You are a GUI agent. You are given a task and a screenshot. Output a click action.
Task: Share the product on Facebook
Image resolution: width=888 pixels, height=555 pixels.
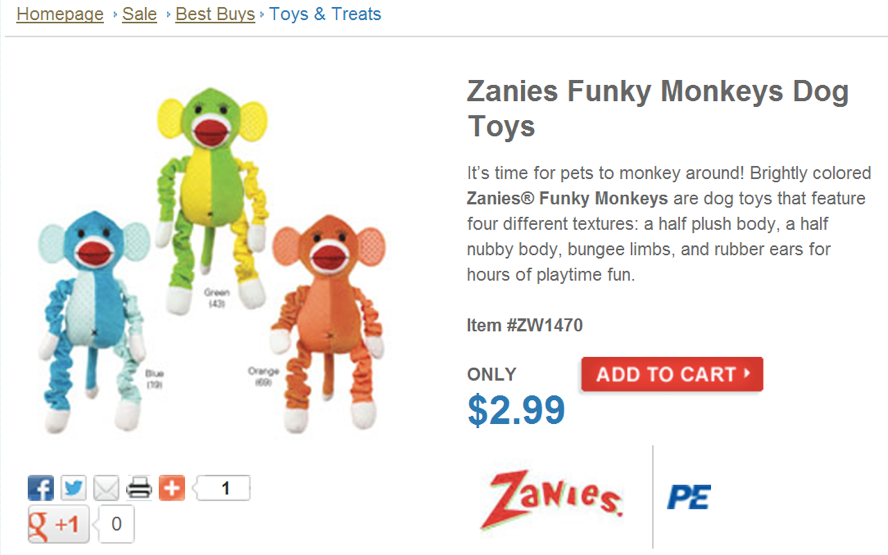pyautogui.click(x=41, y=488)
